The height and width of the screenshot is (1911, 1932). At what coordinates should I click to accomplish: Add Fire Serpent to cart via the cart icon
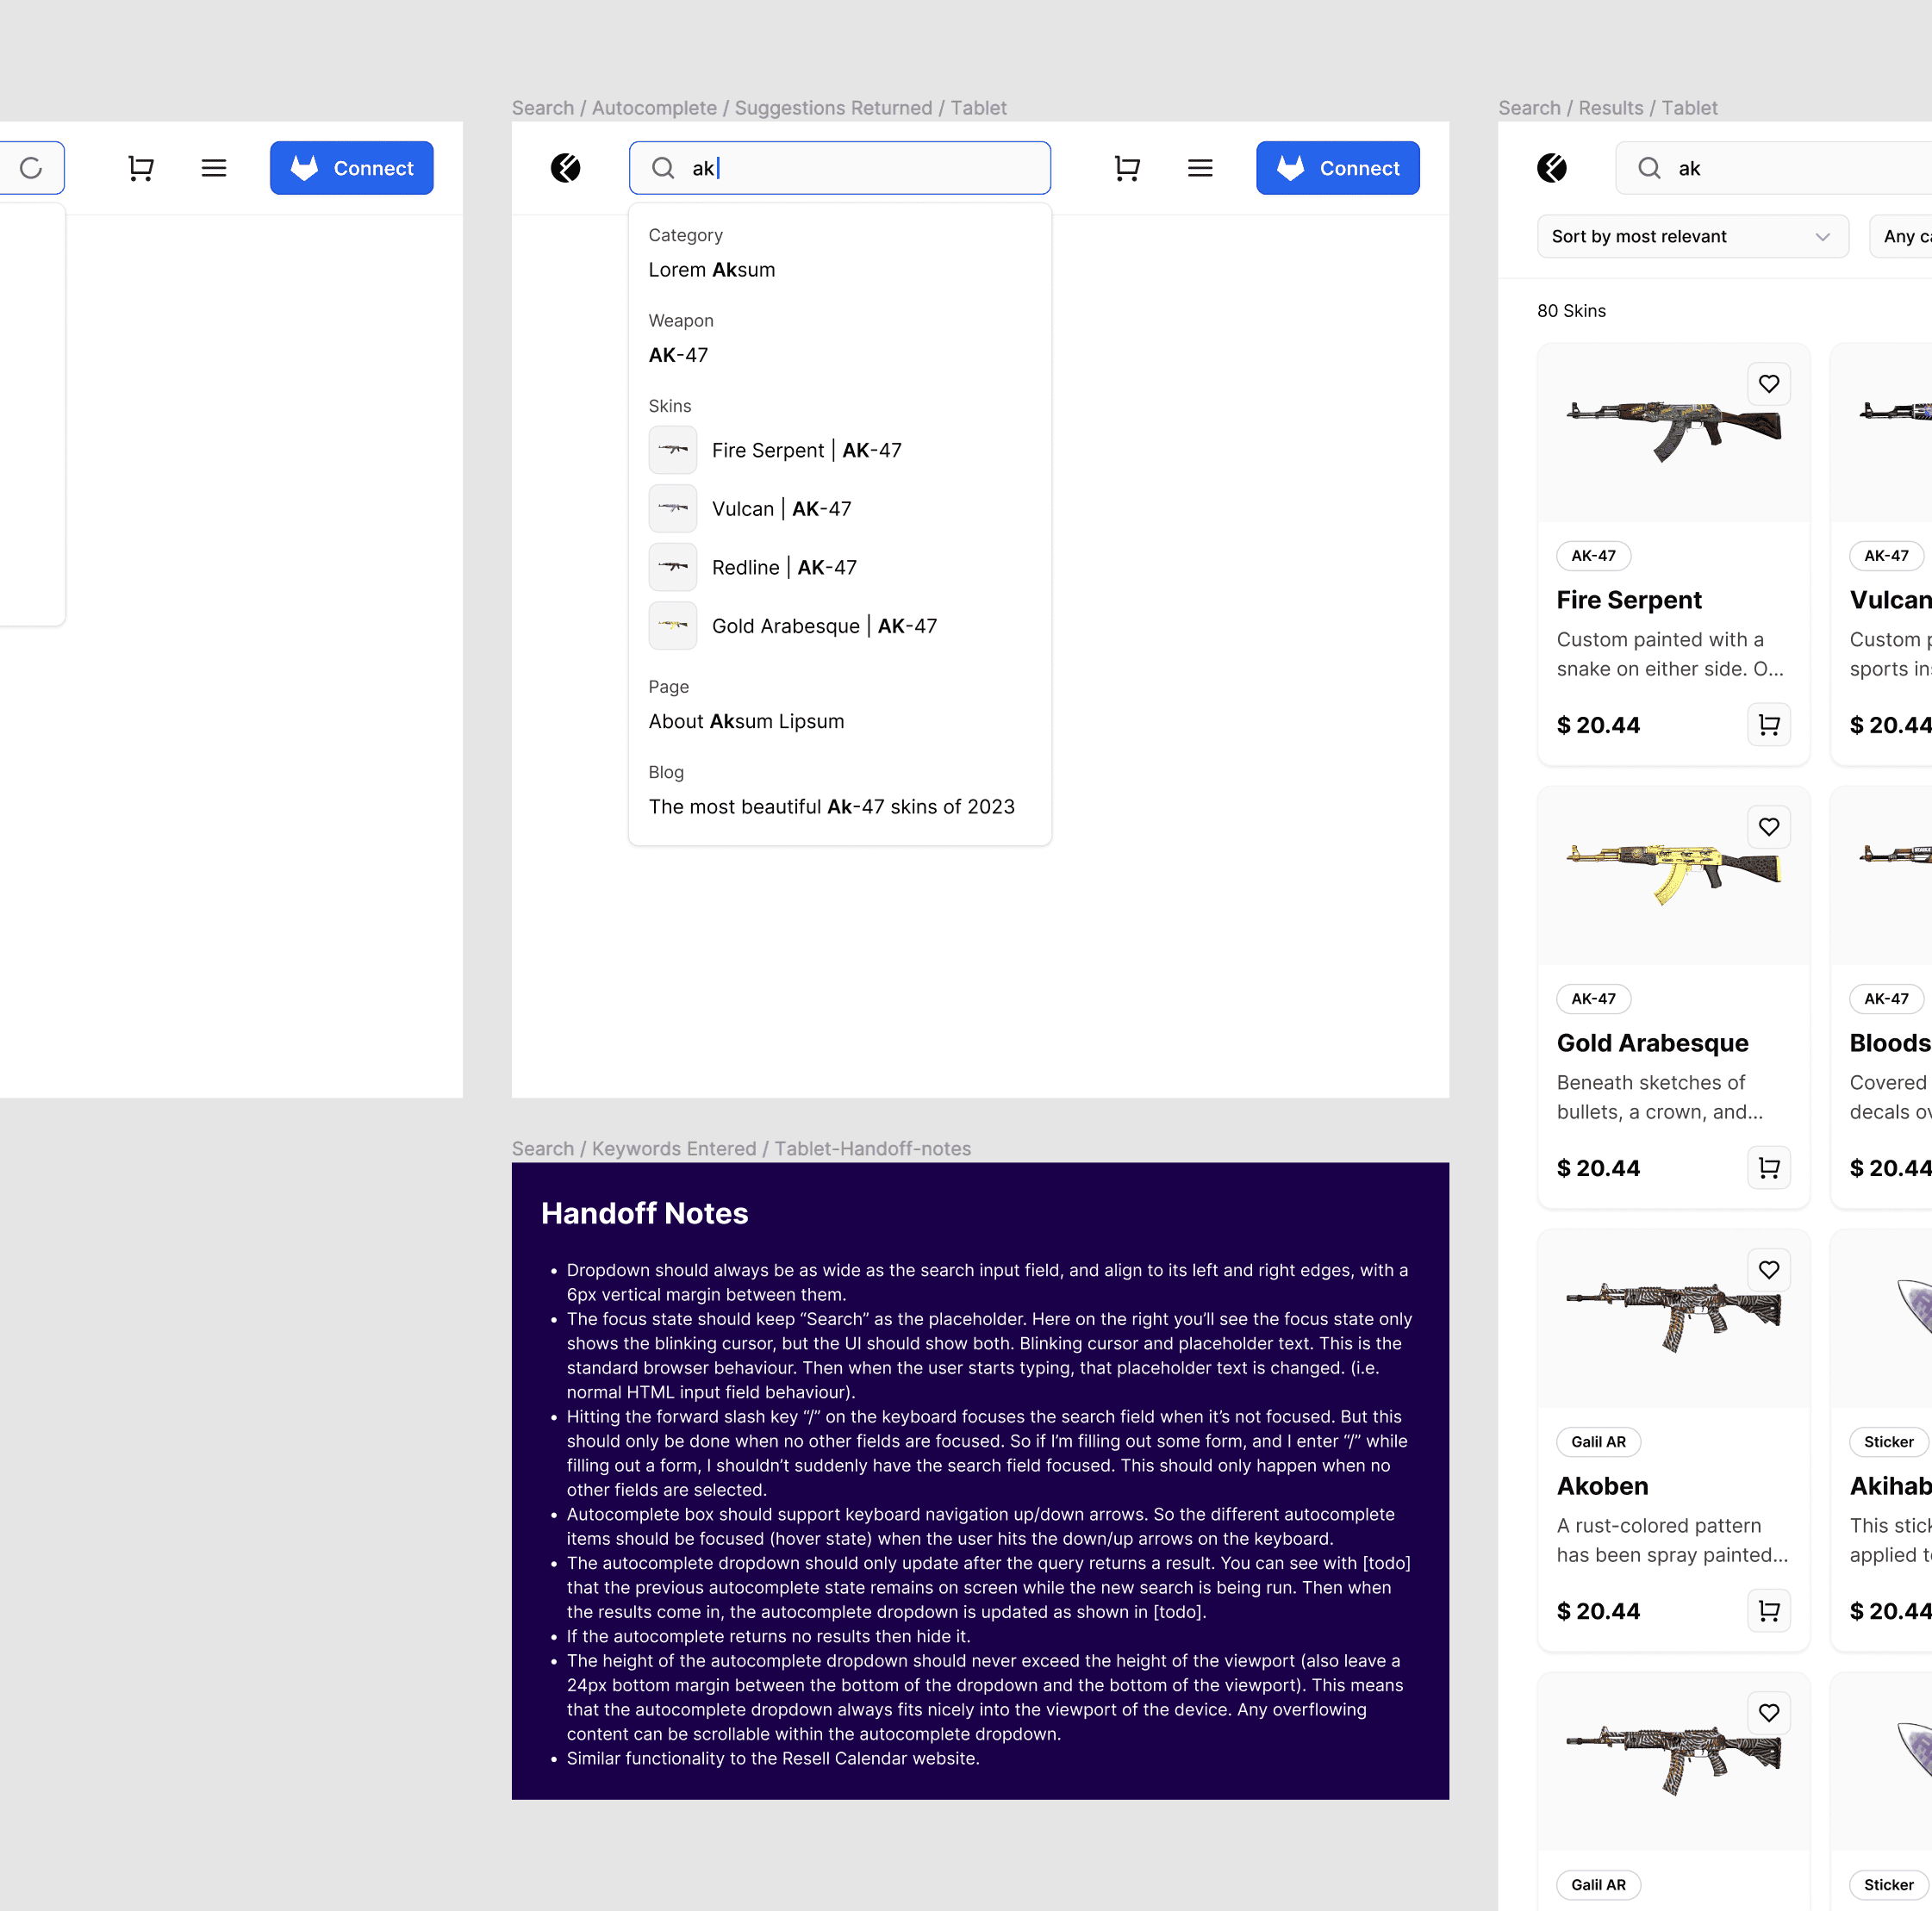point(1768,725)
